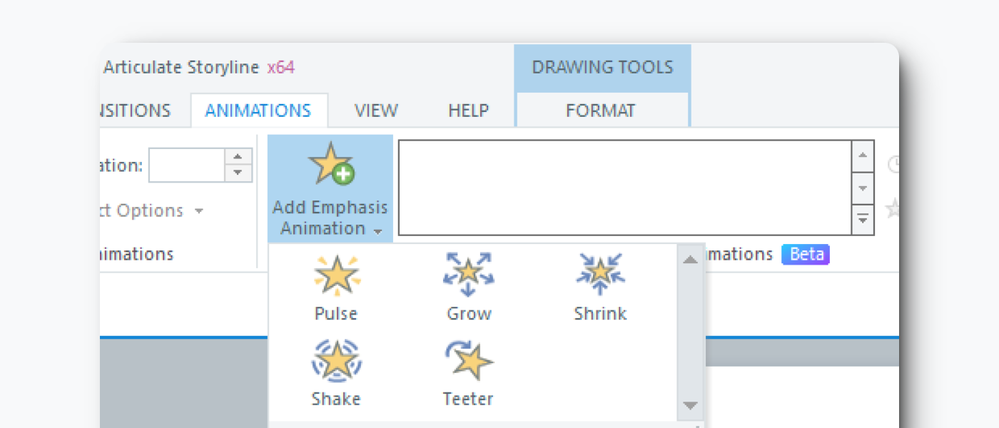The width and height of the screenshot is (999, 428).
Task: Decrease the duration with the down stepper
Action: [x=238, y=173]
